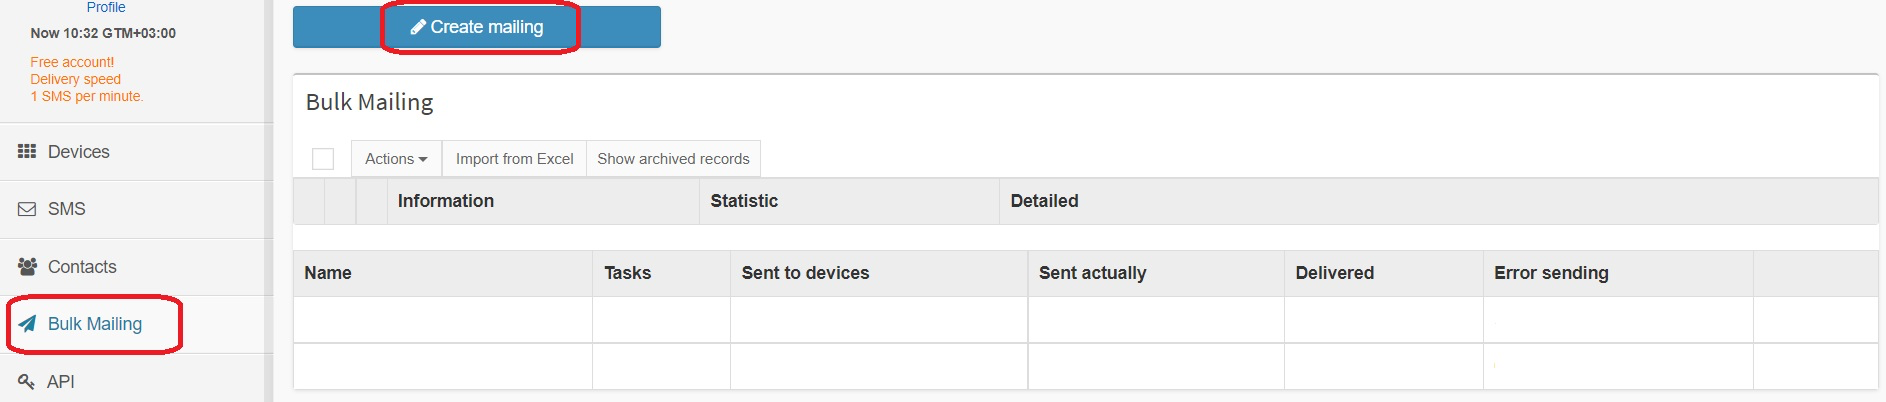Click Show archived records
1886x402 pixels.
(673, 159)
